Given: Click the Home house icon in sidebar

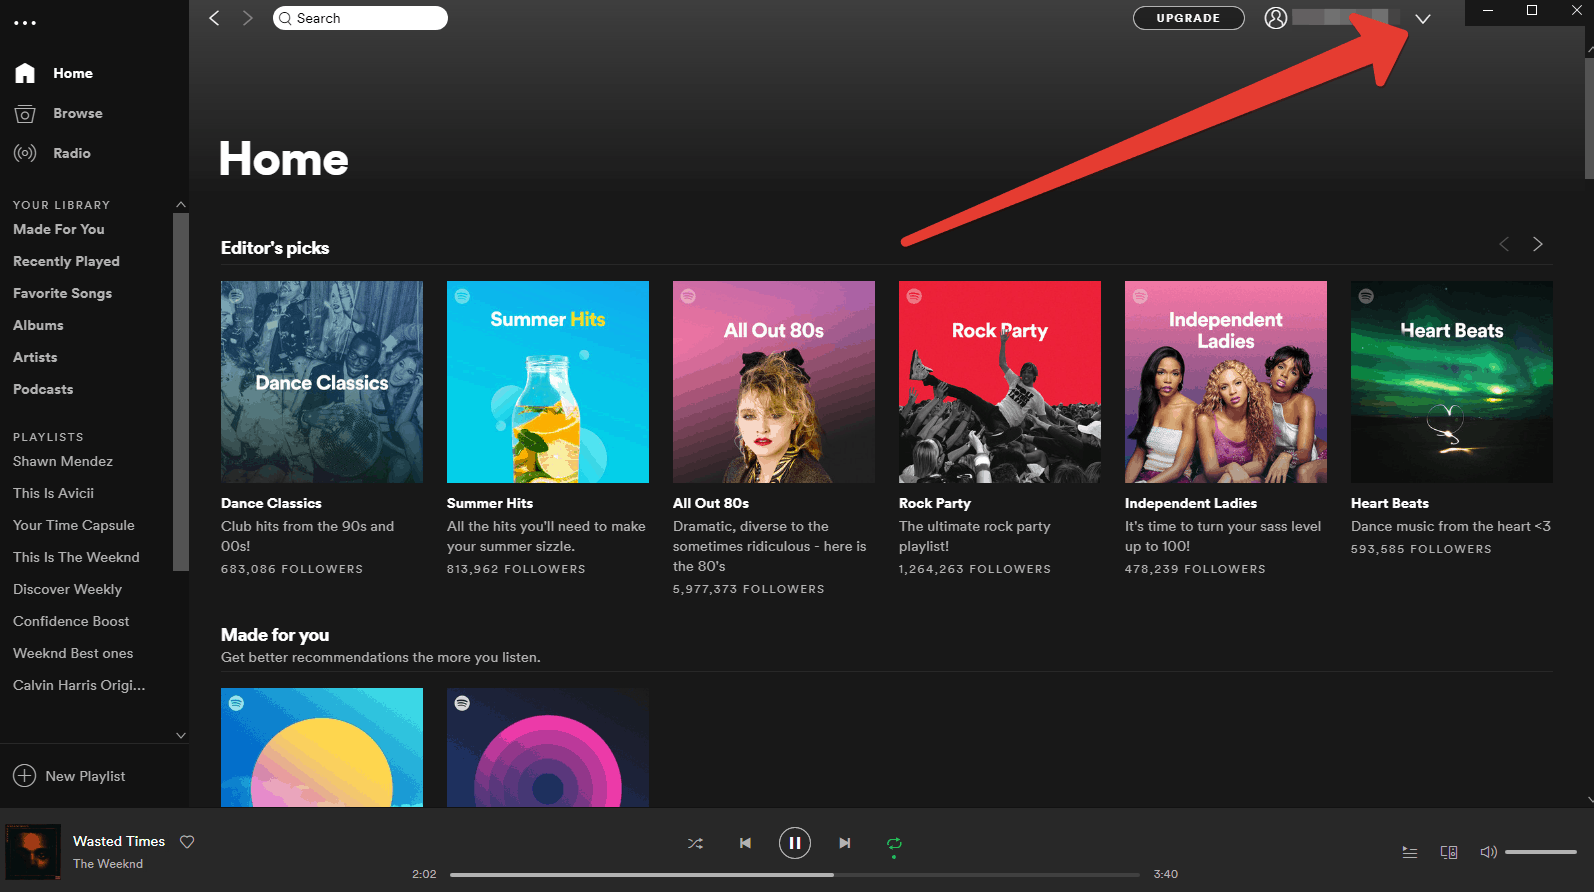Looking at the screenshot, I should 25,73.
